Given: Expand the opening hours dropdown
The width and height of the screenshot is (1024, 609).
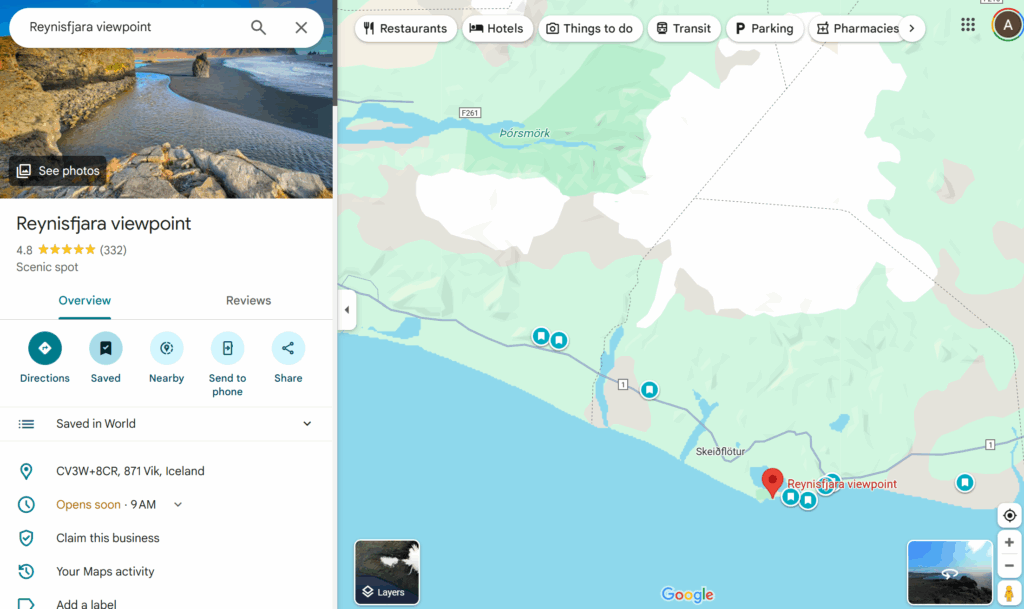Looking at the screenshot, I should (178, 505).
